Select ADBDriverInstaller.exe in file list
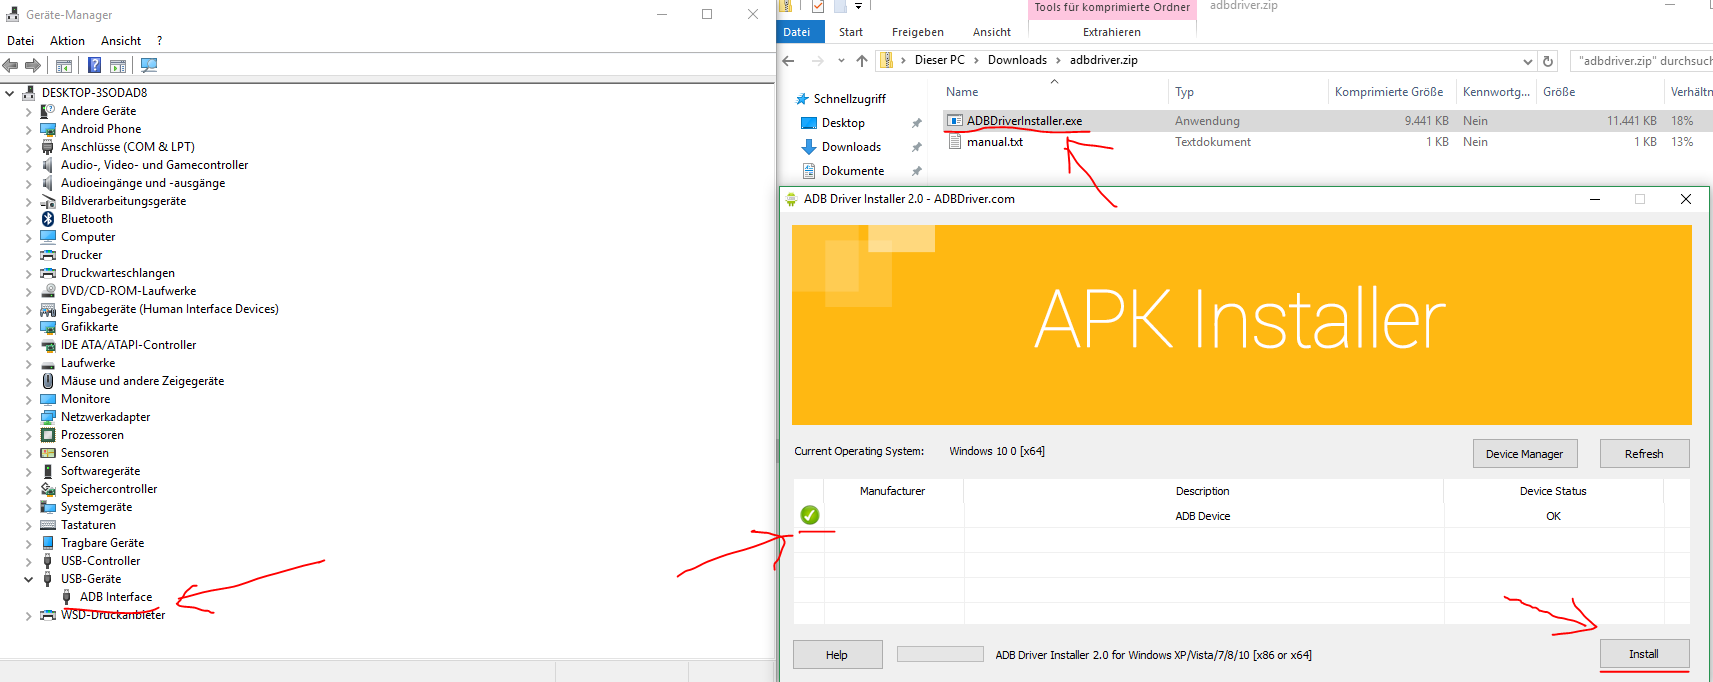Image resolution: width=1713 pixels, height=682 pixels. 1024,121
